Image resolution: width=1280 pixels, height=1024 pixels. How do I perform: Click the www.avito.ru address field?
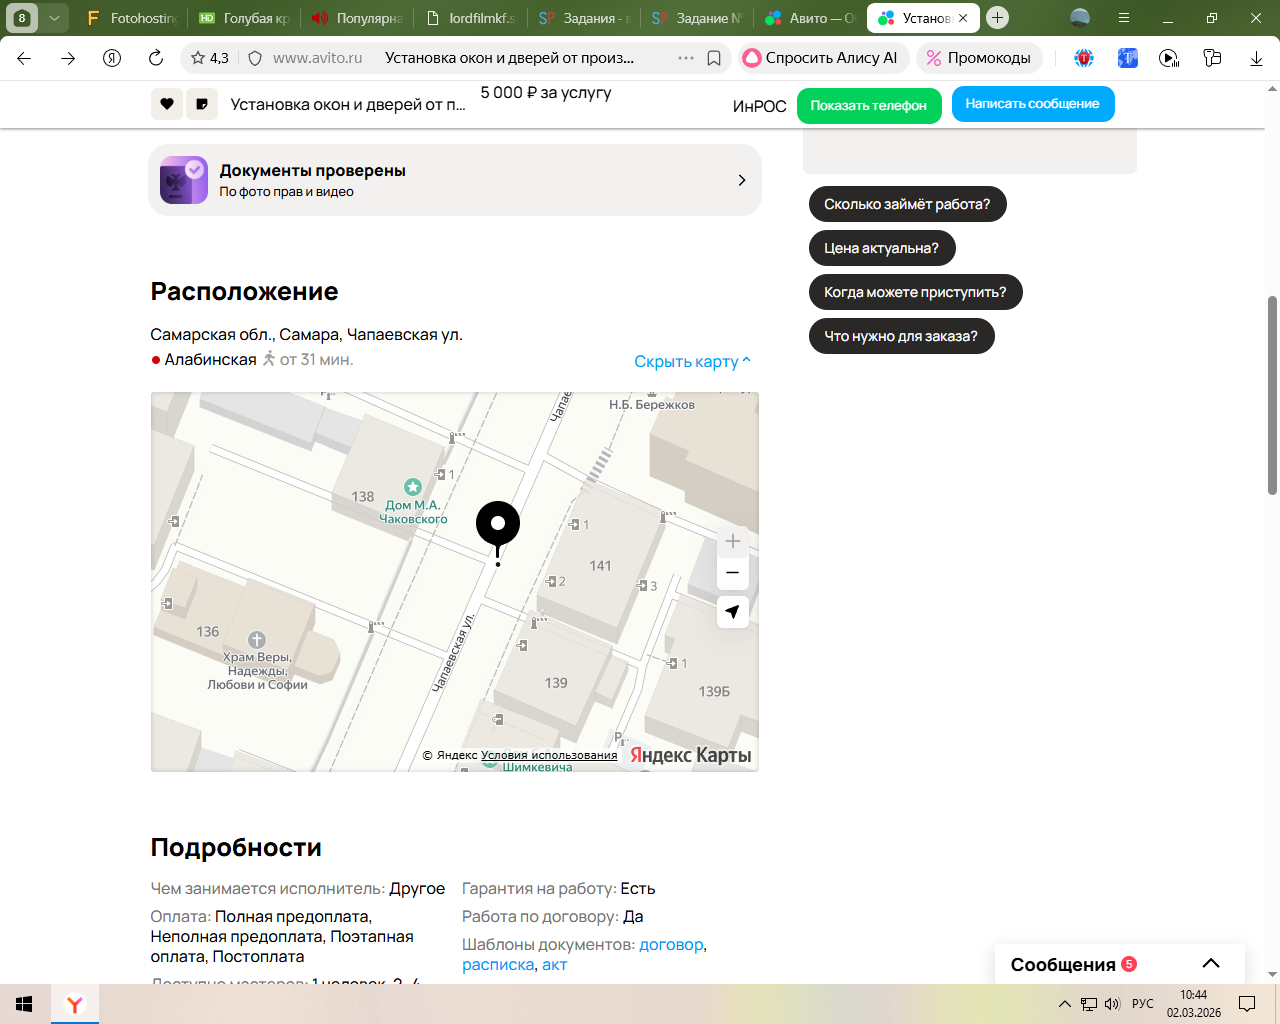317,58
